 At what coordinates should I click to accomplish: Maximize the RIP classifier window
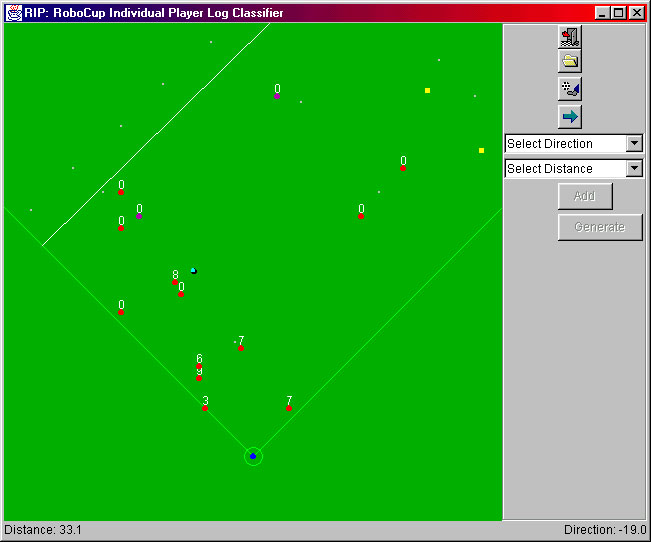click(619, 13)
